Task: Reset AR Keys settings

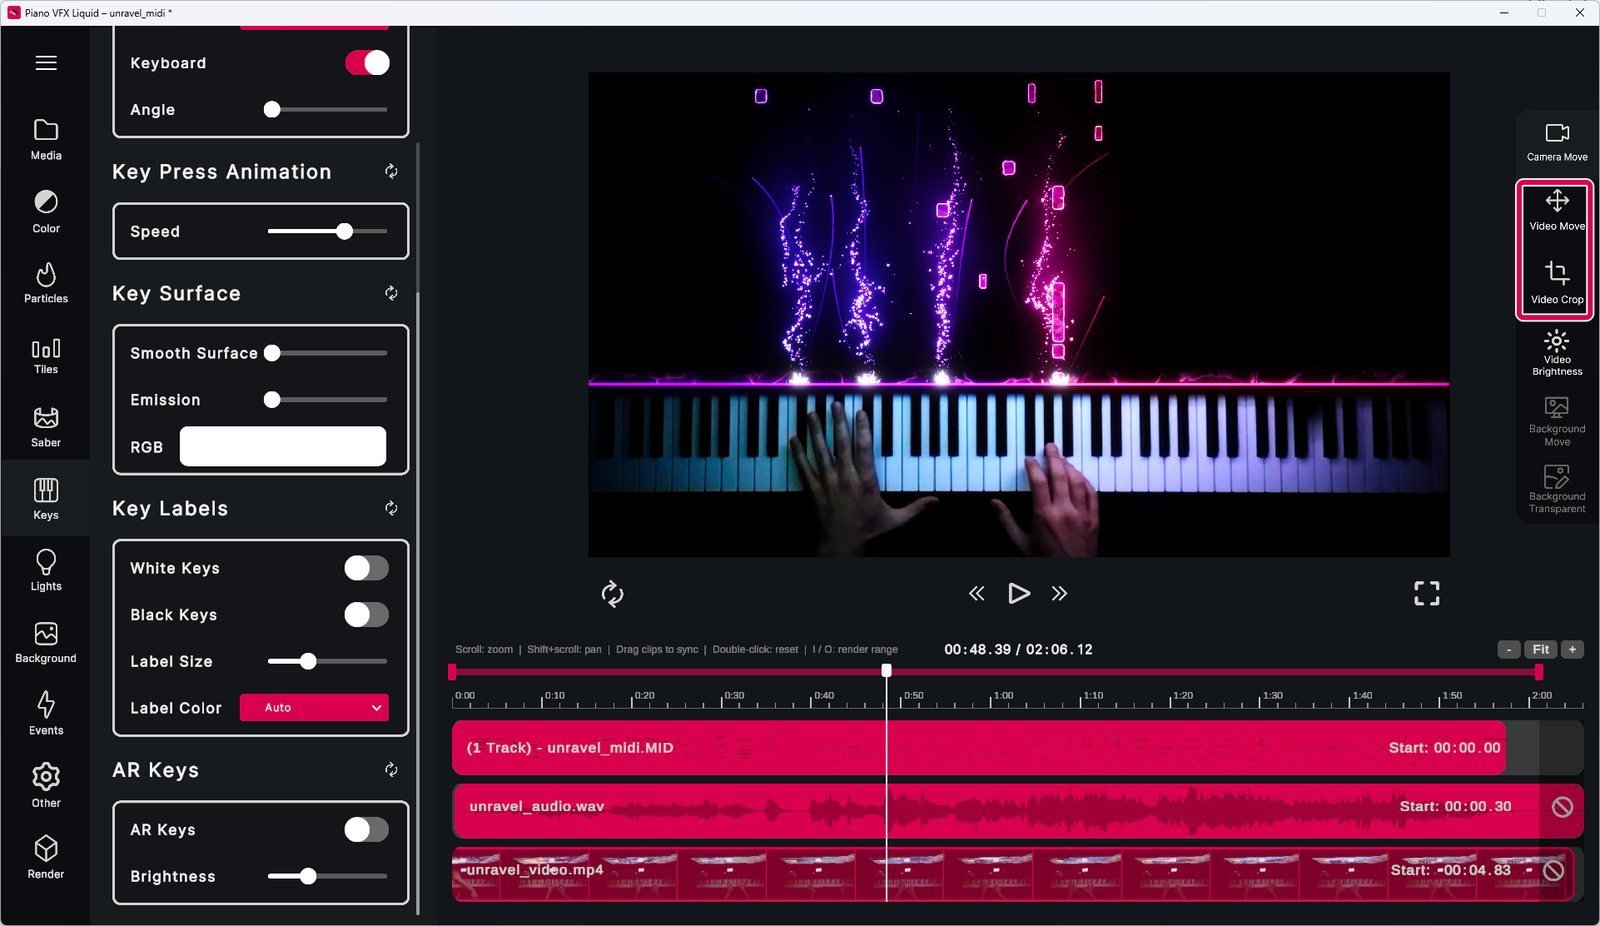Action: point(391,770)
